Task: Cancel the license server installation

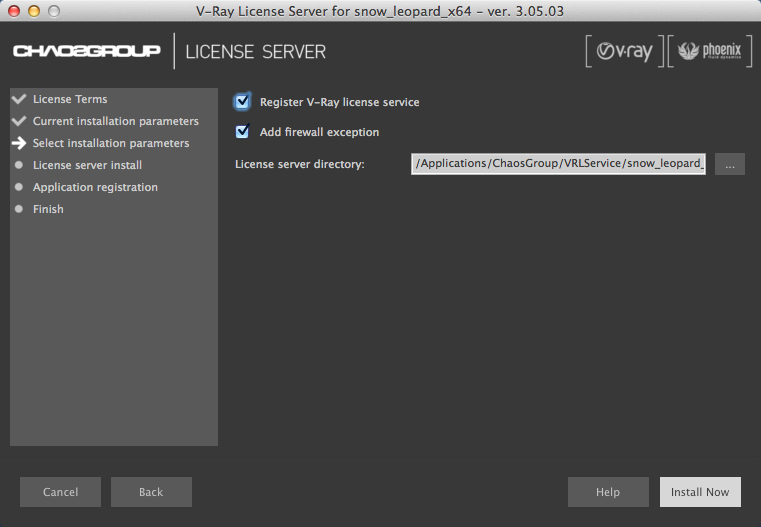Action: (61, 492)
